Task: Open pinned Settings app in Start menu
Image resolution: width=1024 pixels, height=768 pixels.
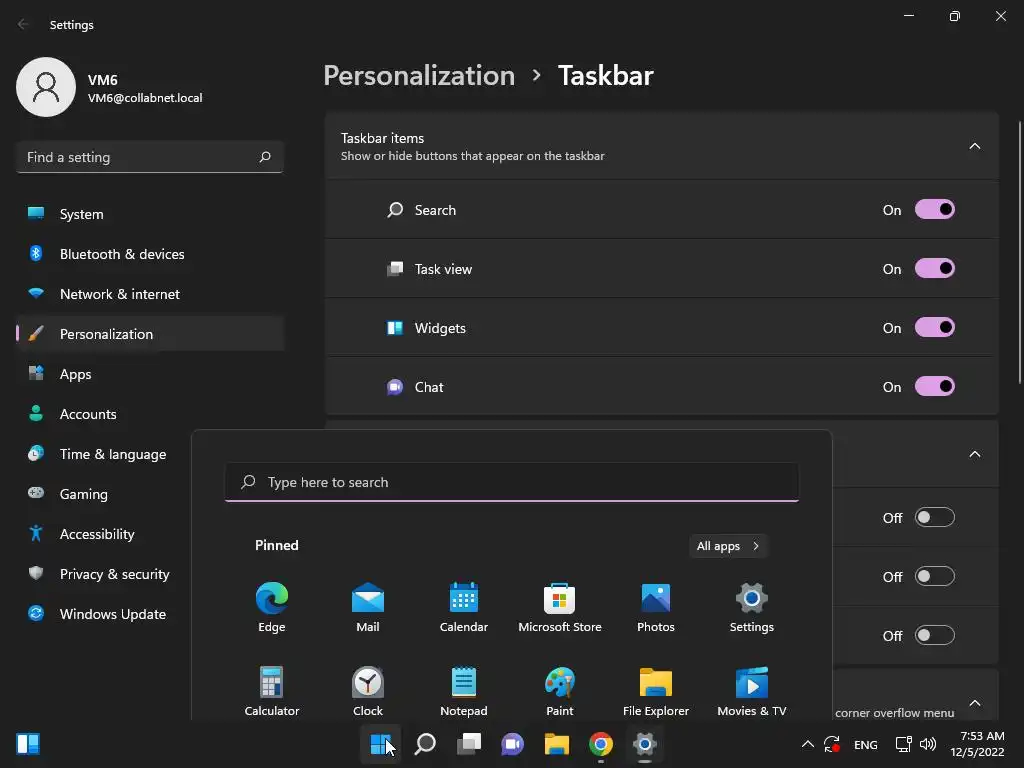Action: (752, 607)
